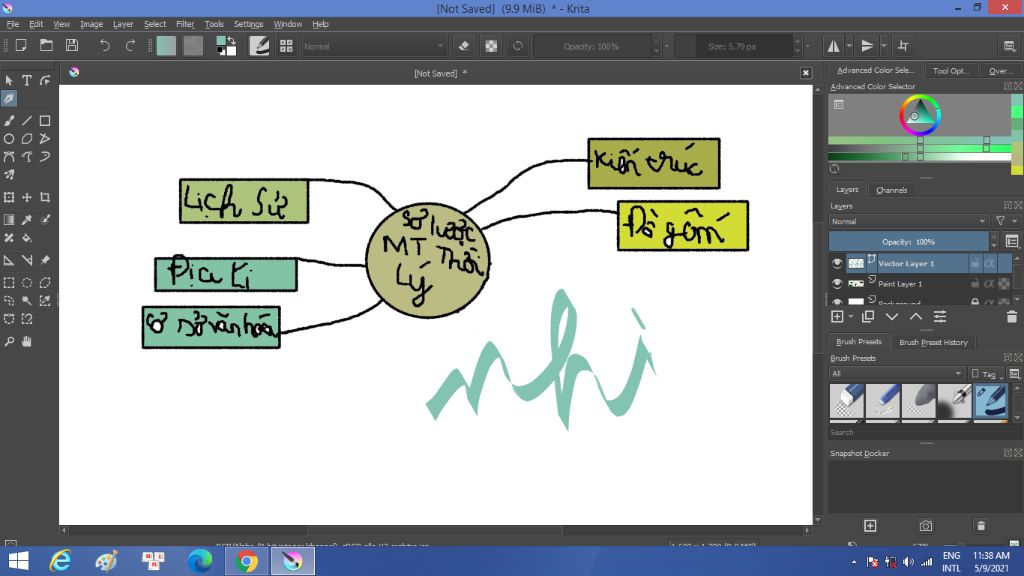The image size is (1024, 576).
Task: Select the Rectangular Selection tool
Action: pyautogui.click(x=9, y=283)
